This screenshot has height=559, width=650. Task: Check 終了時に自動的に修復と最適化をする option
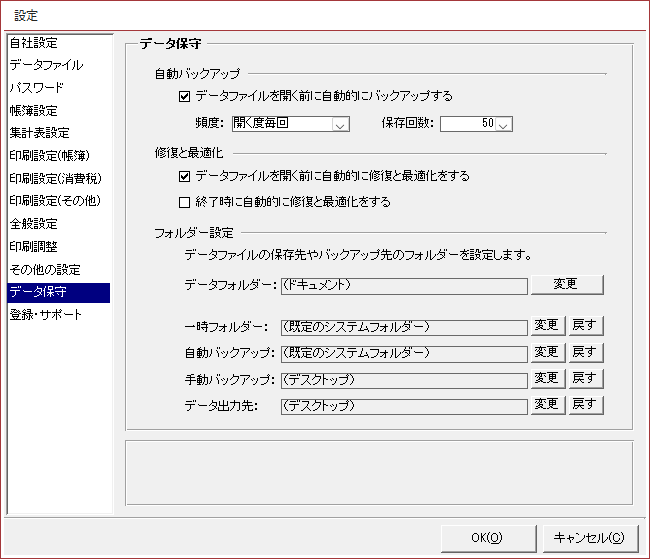184,201
